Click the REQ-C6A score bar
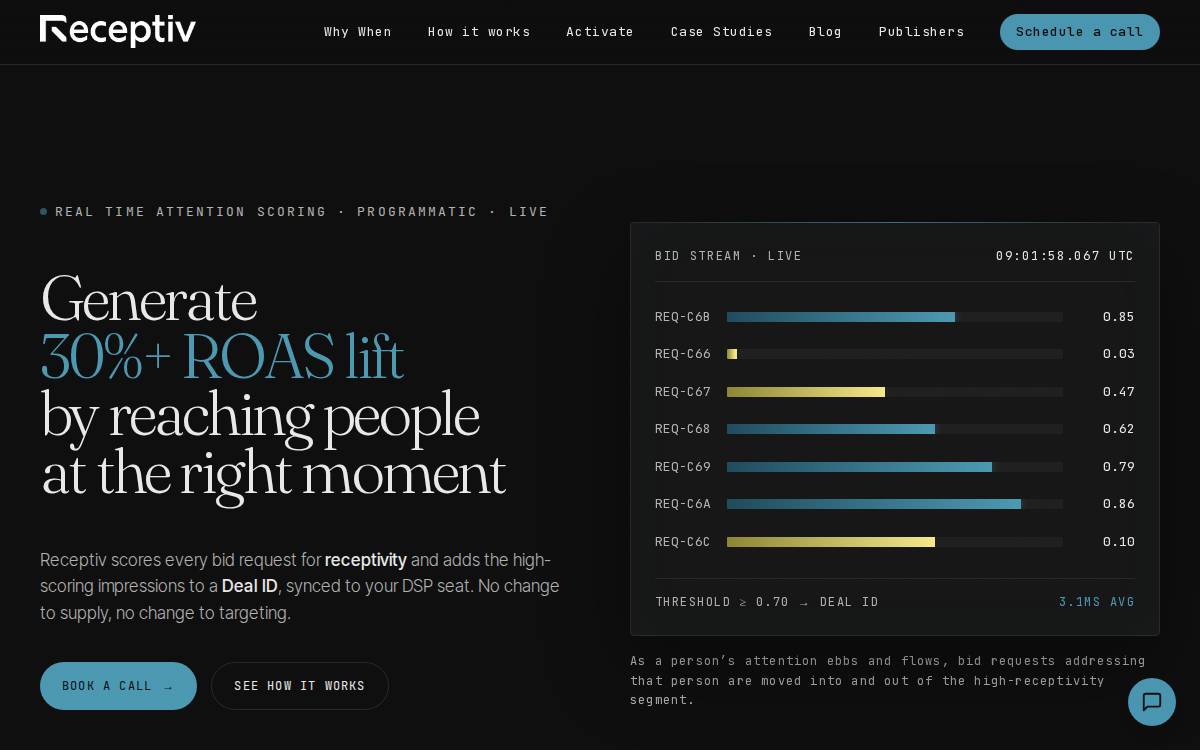This screenshot has height=750, width=1200. point(895,504)
